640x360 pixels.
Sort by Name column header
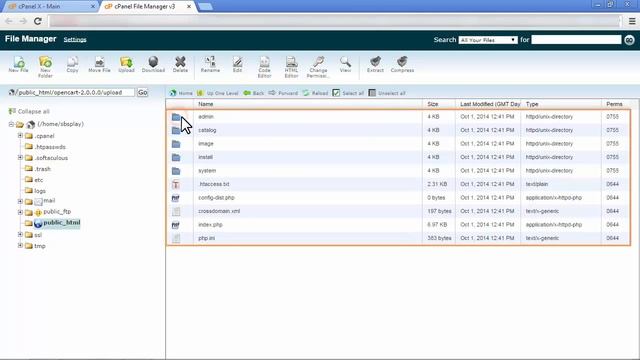[x=206, y=104]
